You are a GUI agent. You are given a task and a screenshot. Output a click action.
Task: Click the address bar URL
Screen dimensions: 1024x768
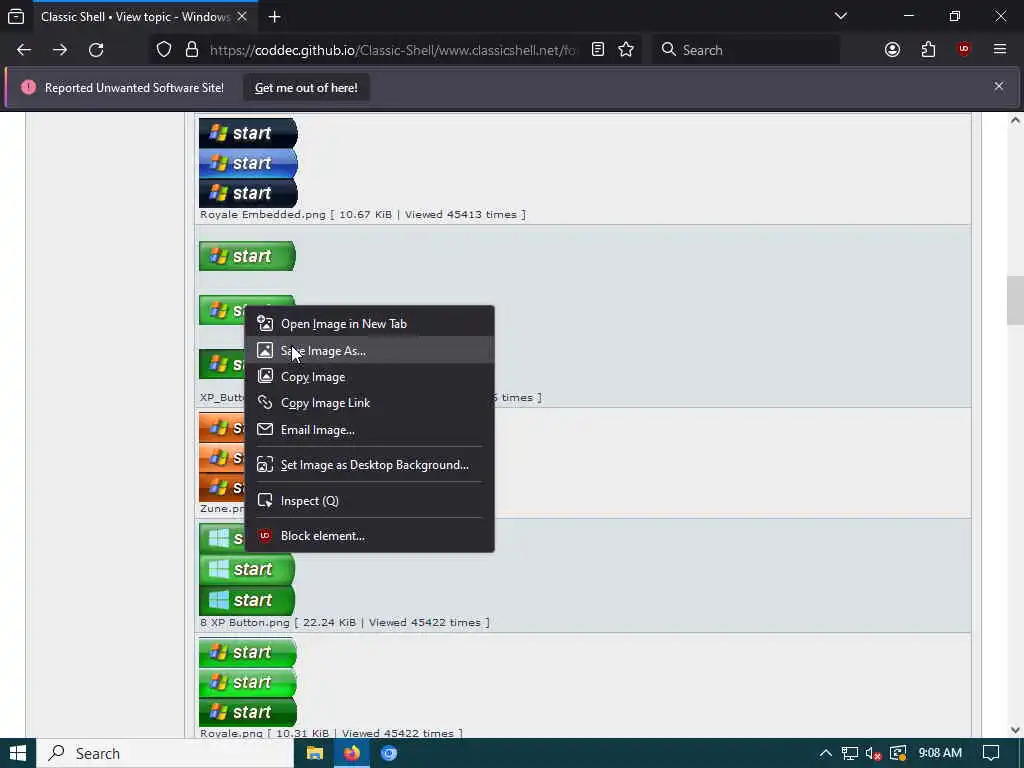(x=393, y=50)
